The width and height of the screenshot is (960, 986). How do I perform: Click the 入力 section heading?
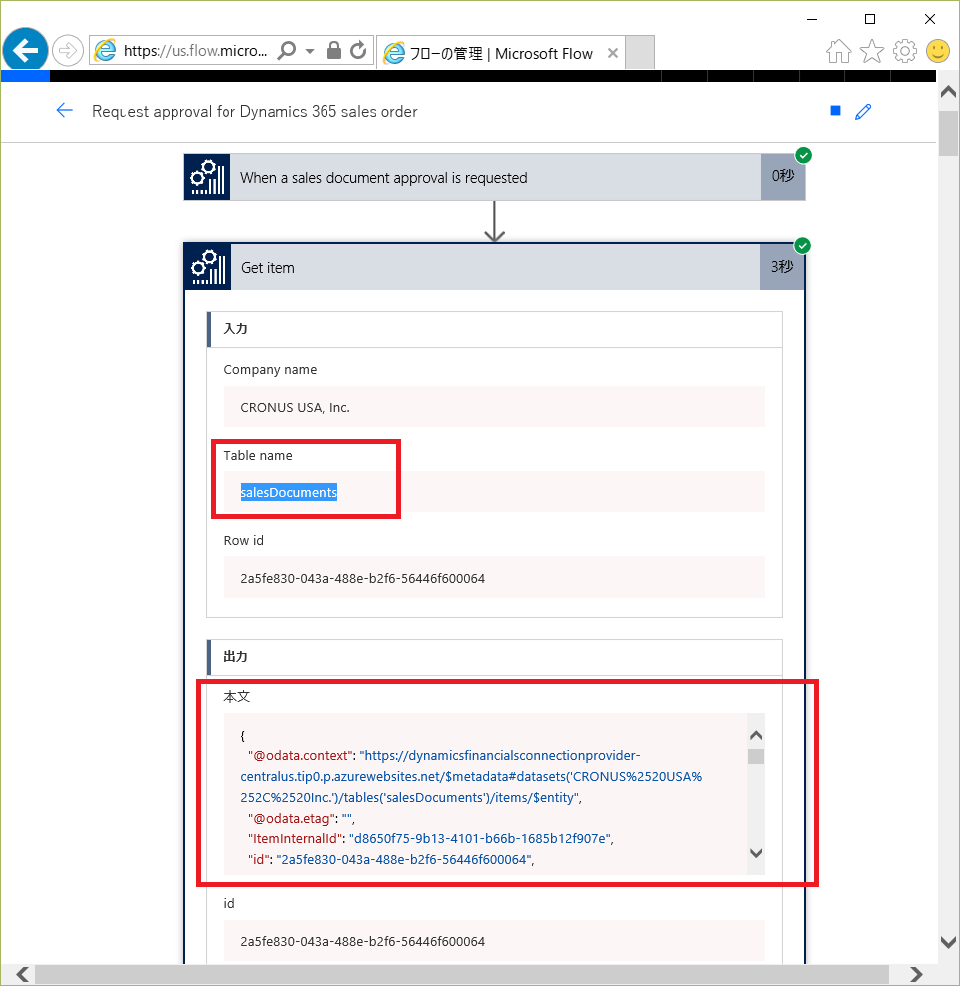(236, 329)
